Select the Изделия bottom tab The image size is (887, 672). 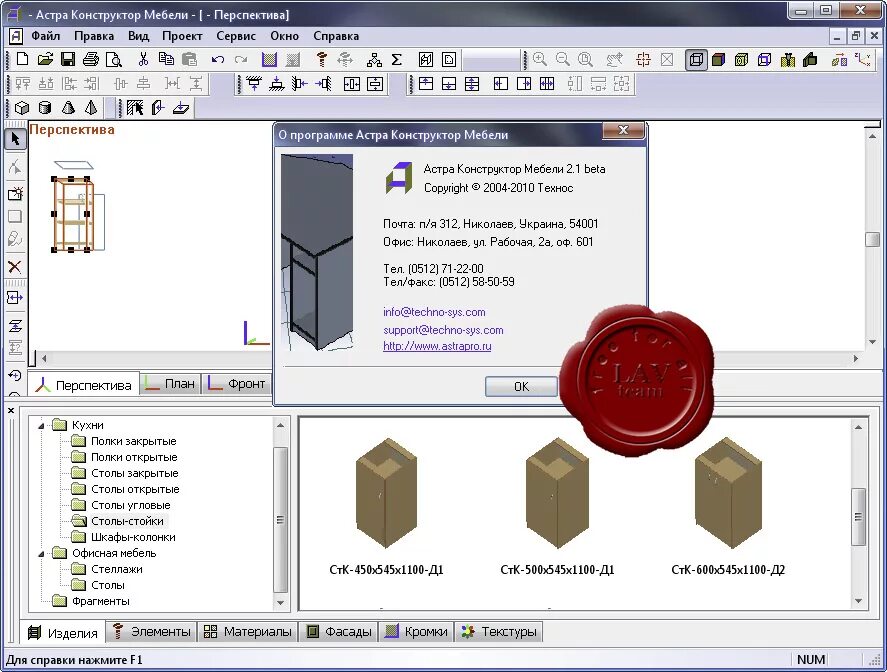tap(63, 633)
